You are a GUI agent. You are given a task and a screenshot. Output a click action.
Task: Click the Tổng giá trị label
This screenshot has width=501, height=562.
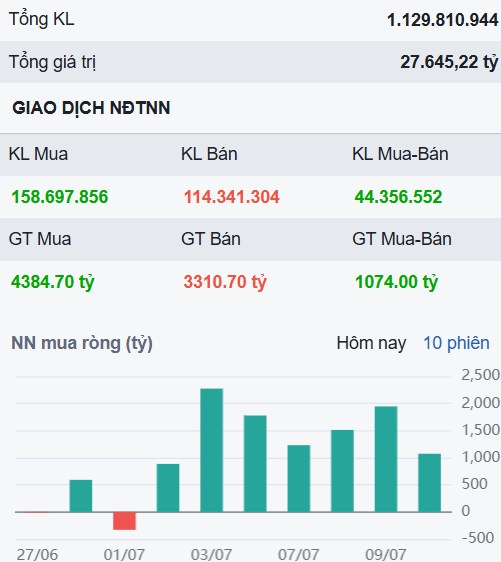pyautogui.click(x=52, y=62)
